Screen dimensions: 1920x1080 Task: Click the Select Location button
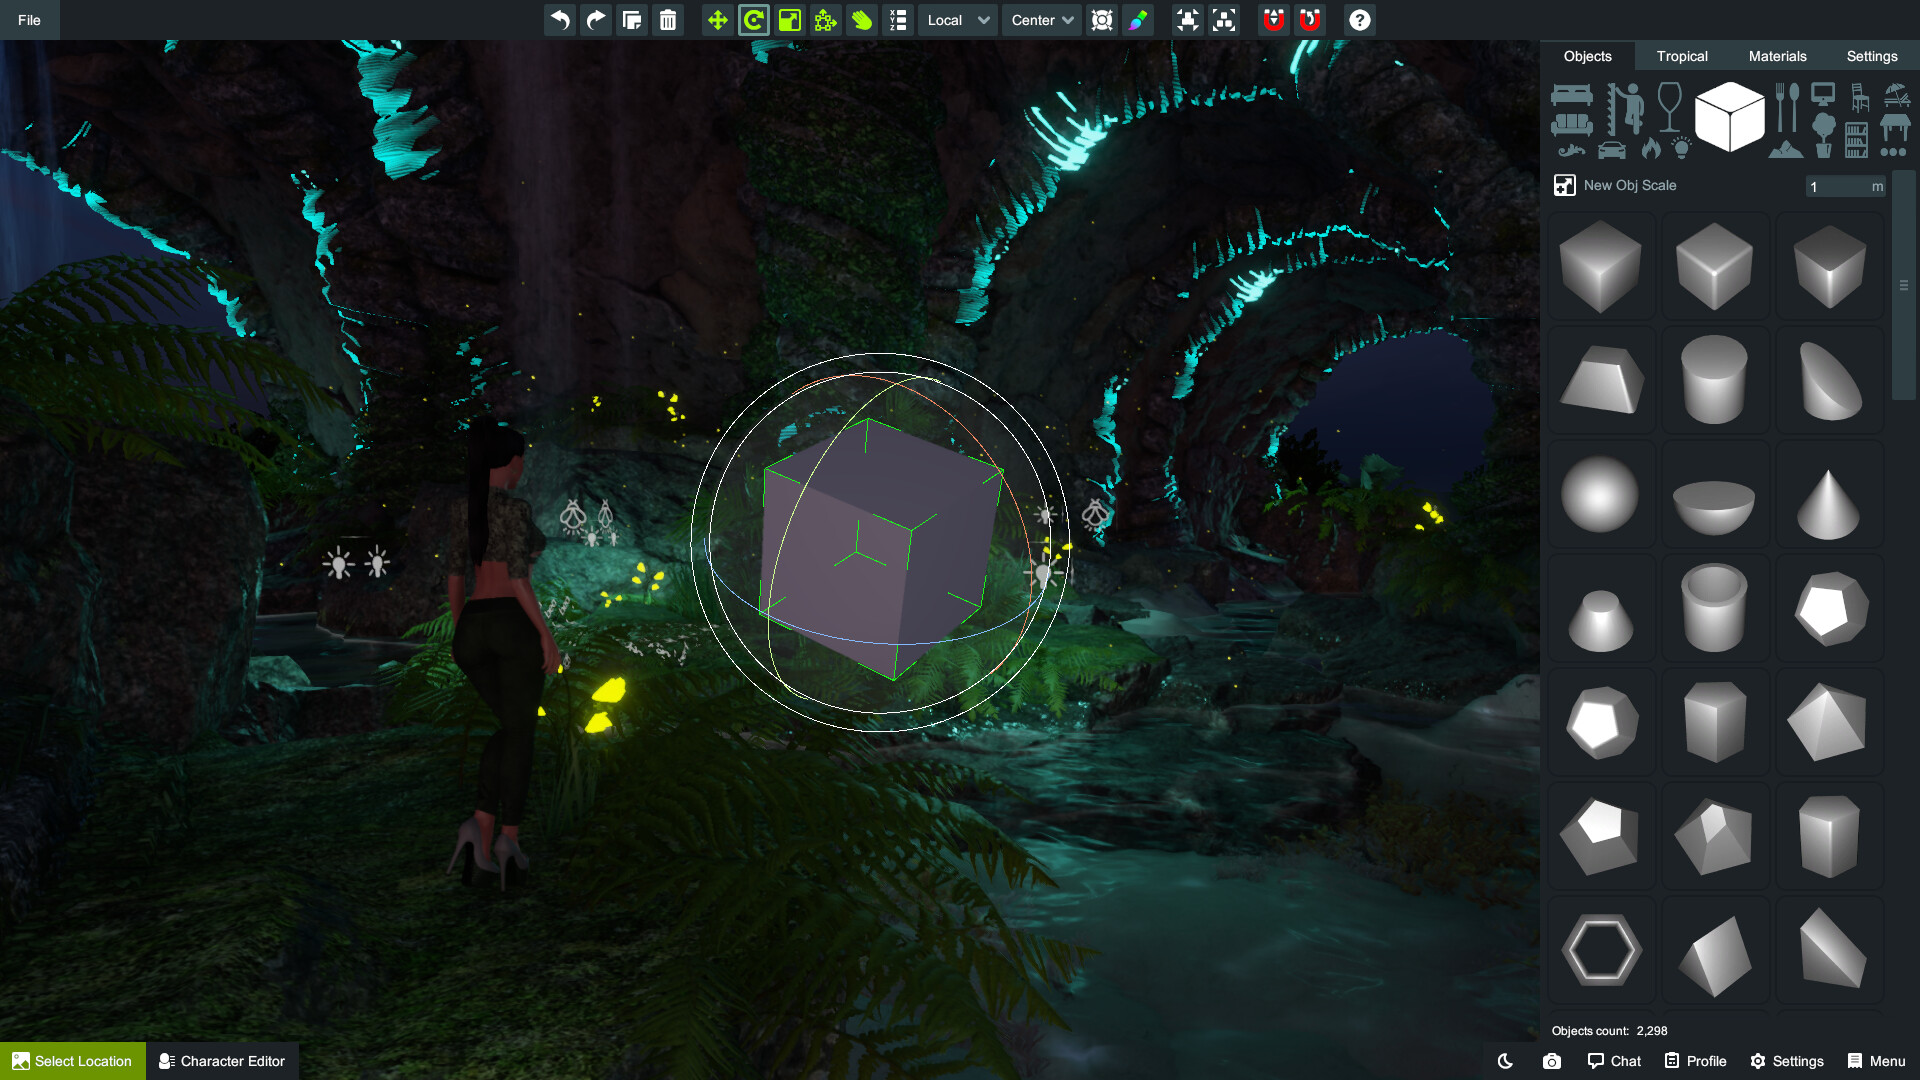pos(72,1061)
